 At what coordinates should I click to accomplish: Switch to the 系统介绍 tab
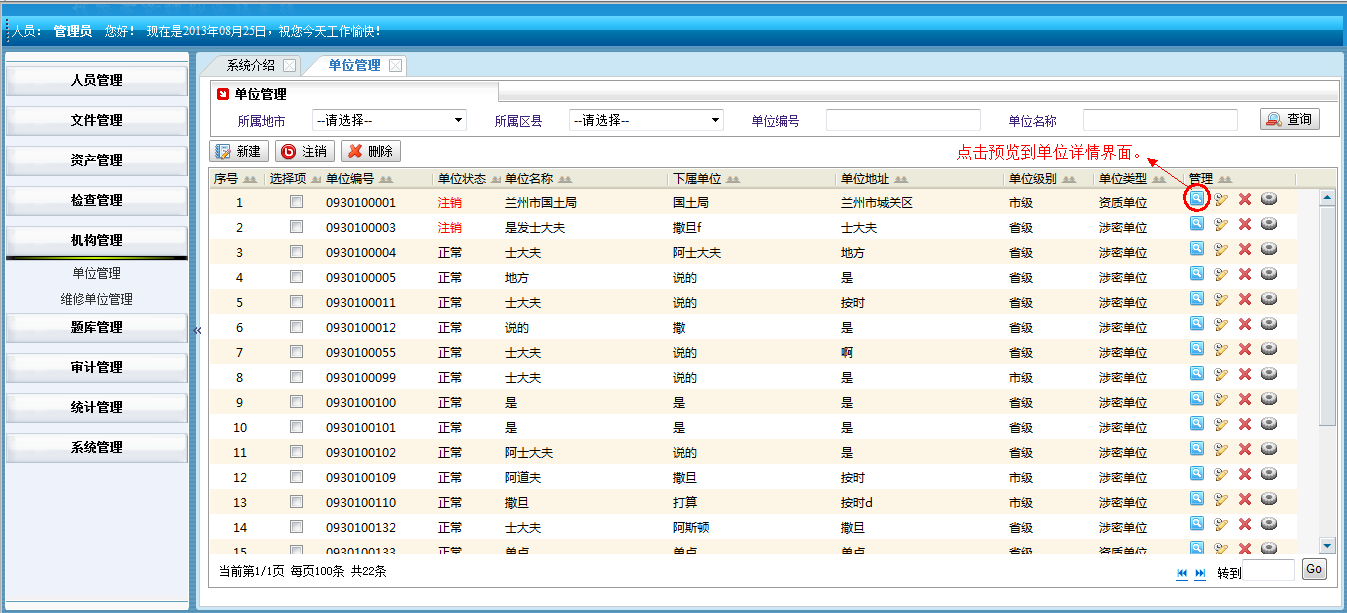250,65
